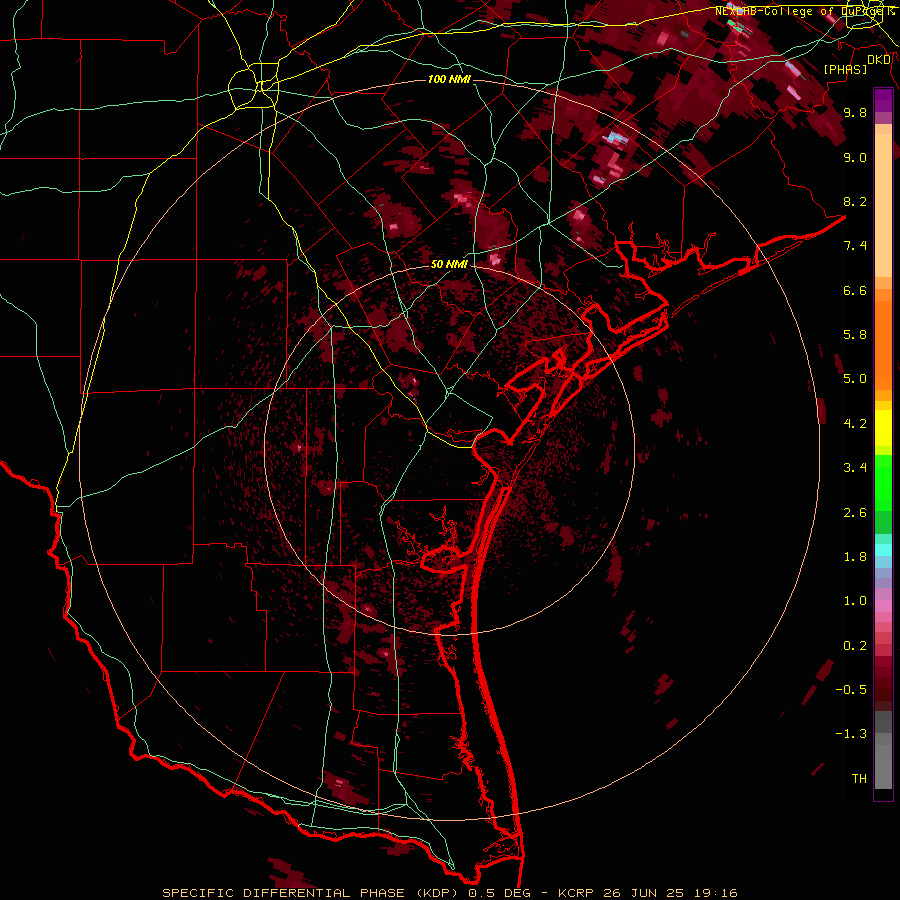900x900 pixels.
Task: Select the 1.0 value on the scale
Action: [x=855, y=601]
